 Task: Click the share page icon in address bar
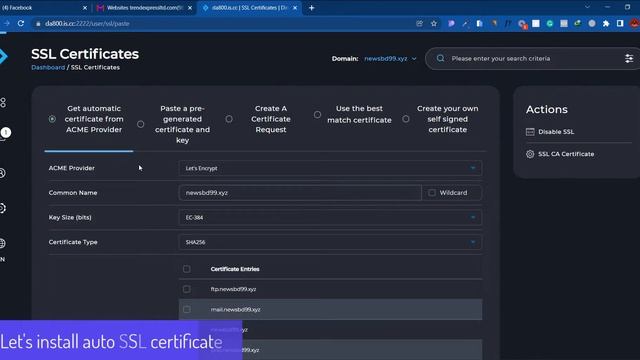click(x=419, y=24)
